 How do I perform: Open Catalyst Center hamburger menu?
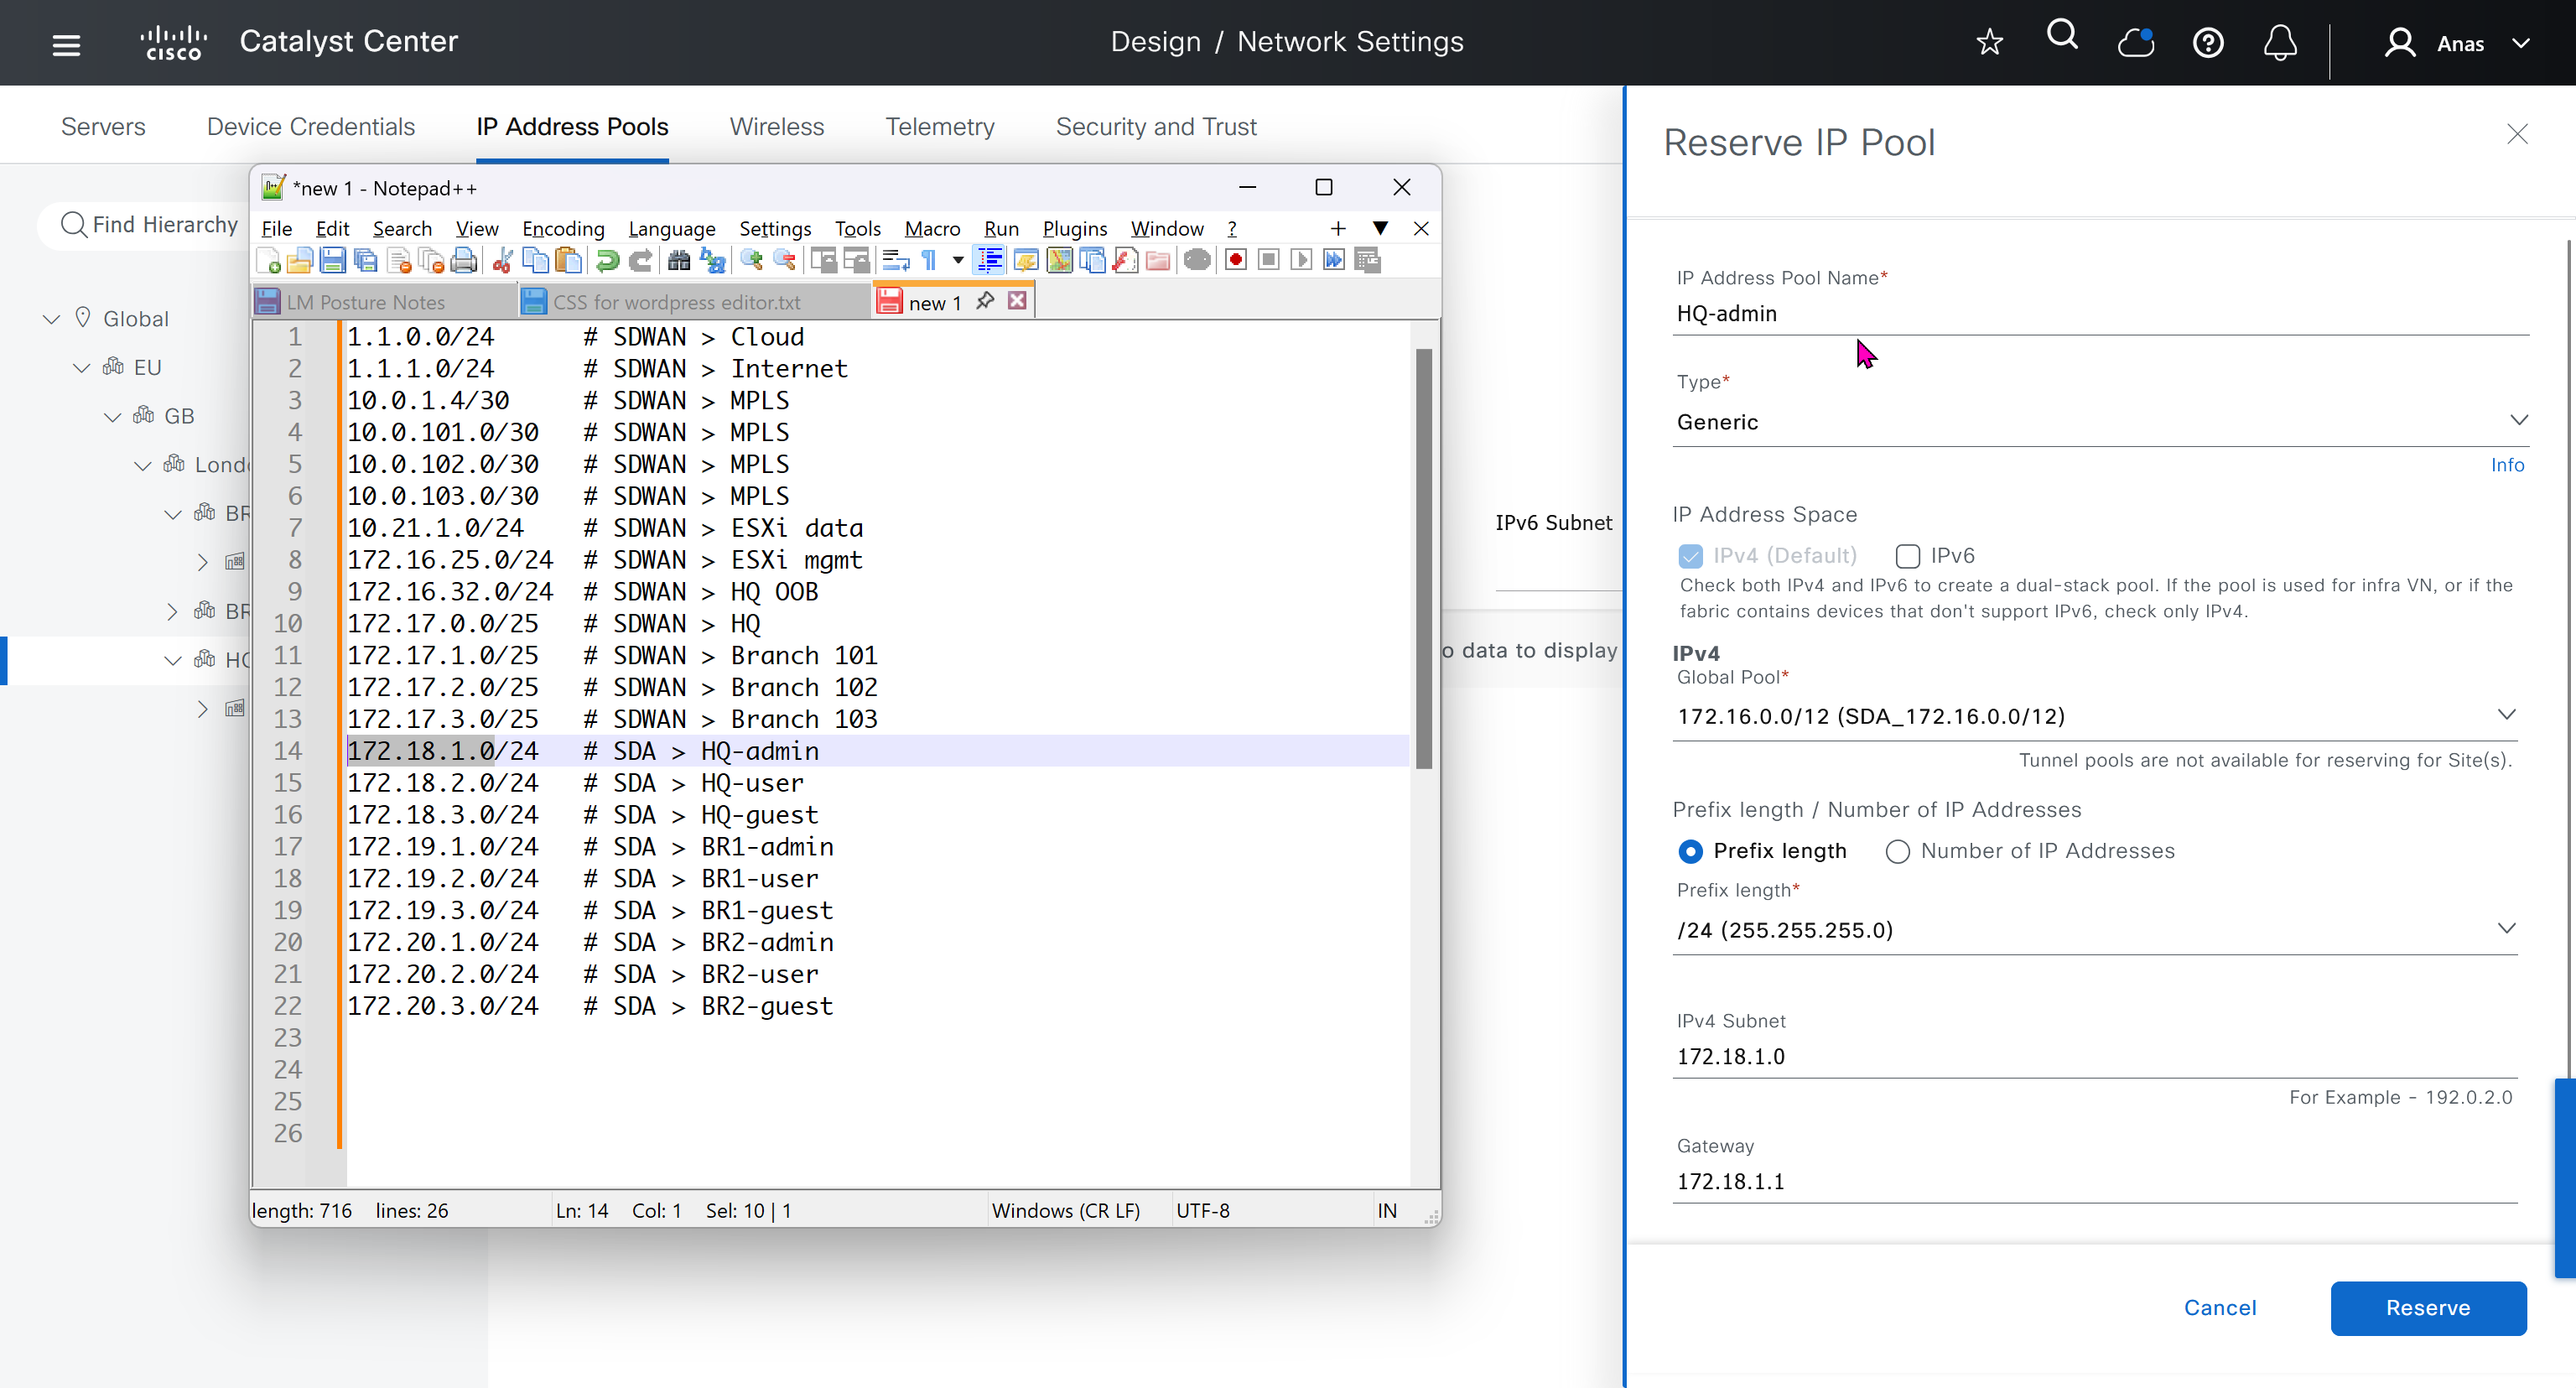(66, 44)
